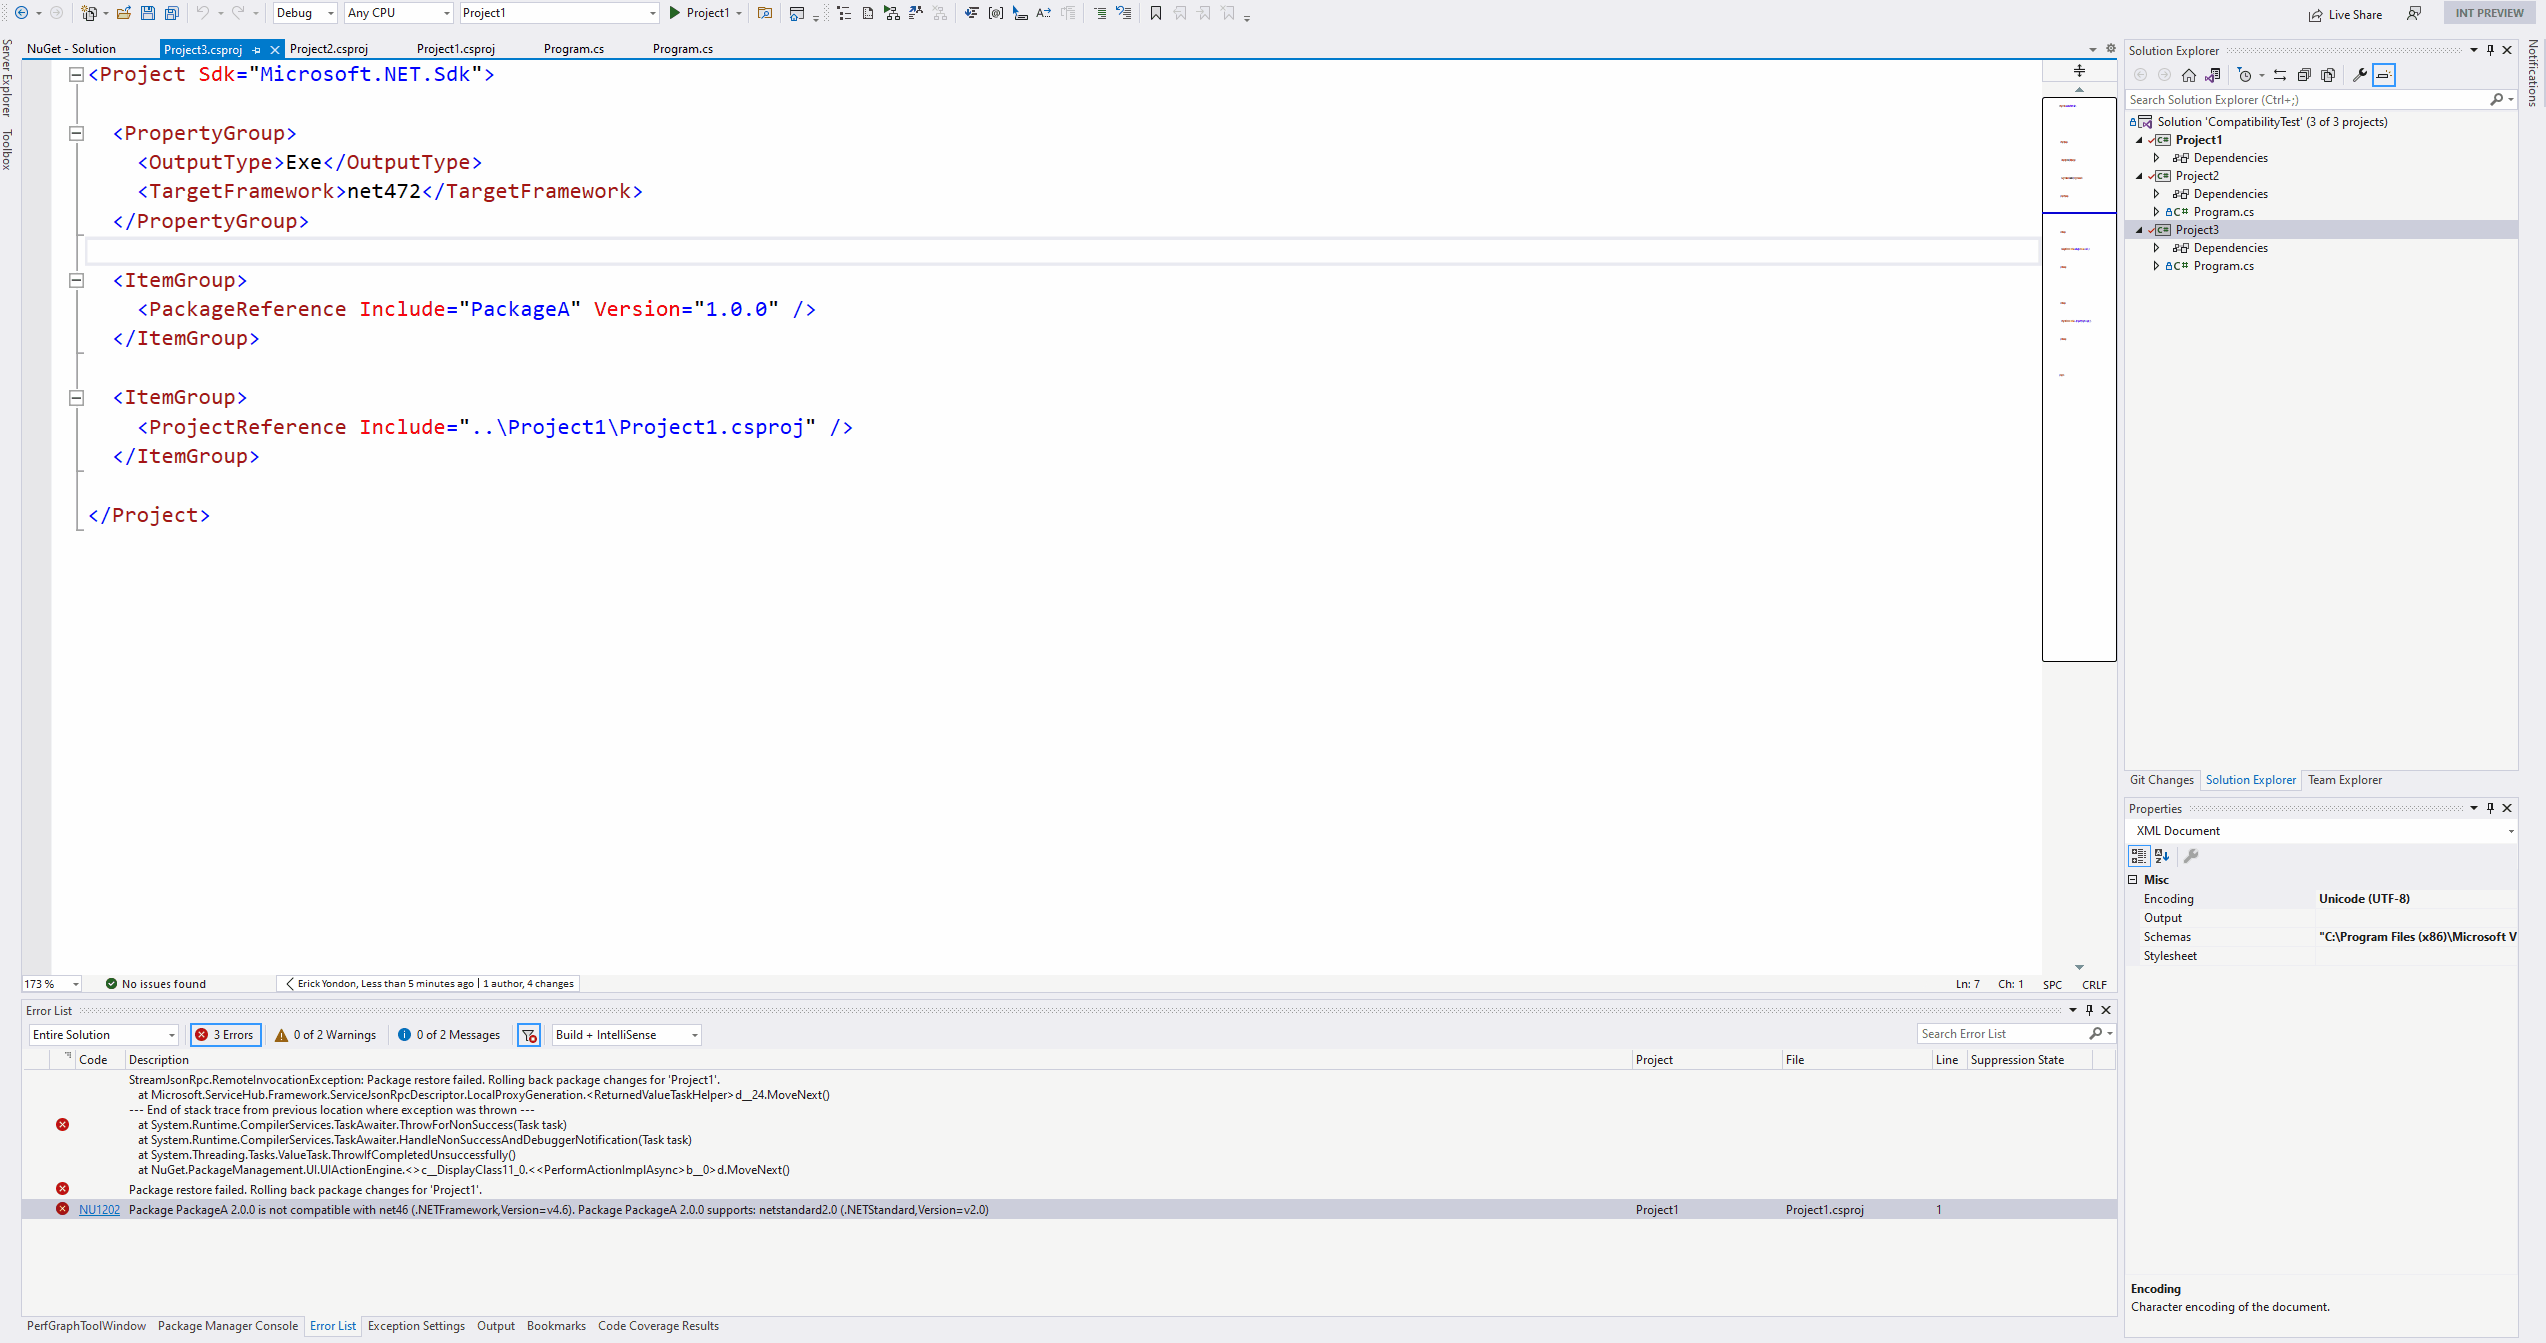Select the Save All icon
This screenshot has width=2546, height=1343.
170,13
